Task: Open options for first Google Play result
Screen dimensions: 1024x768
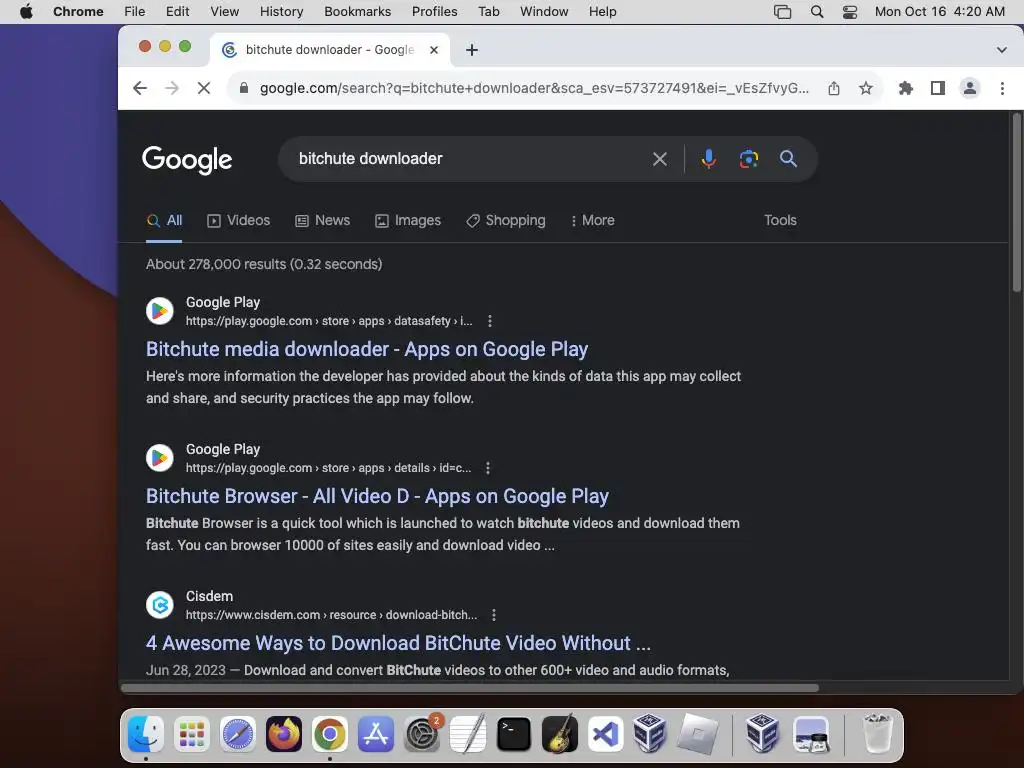Action: [x=490, y=321]
